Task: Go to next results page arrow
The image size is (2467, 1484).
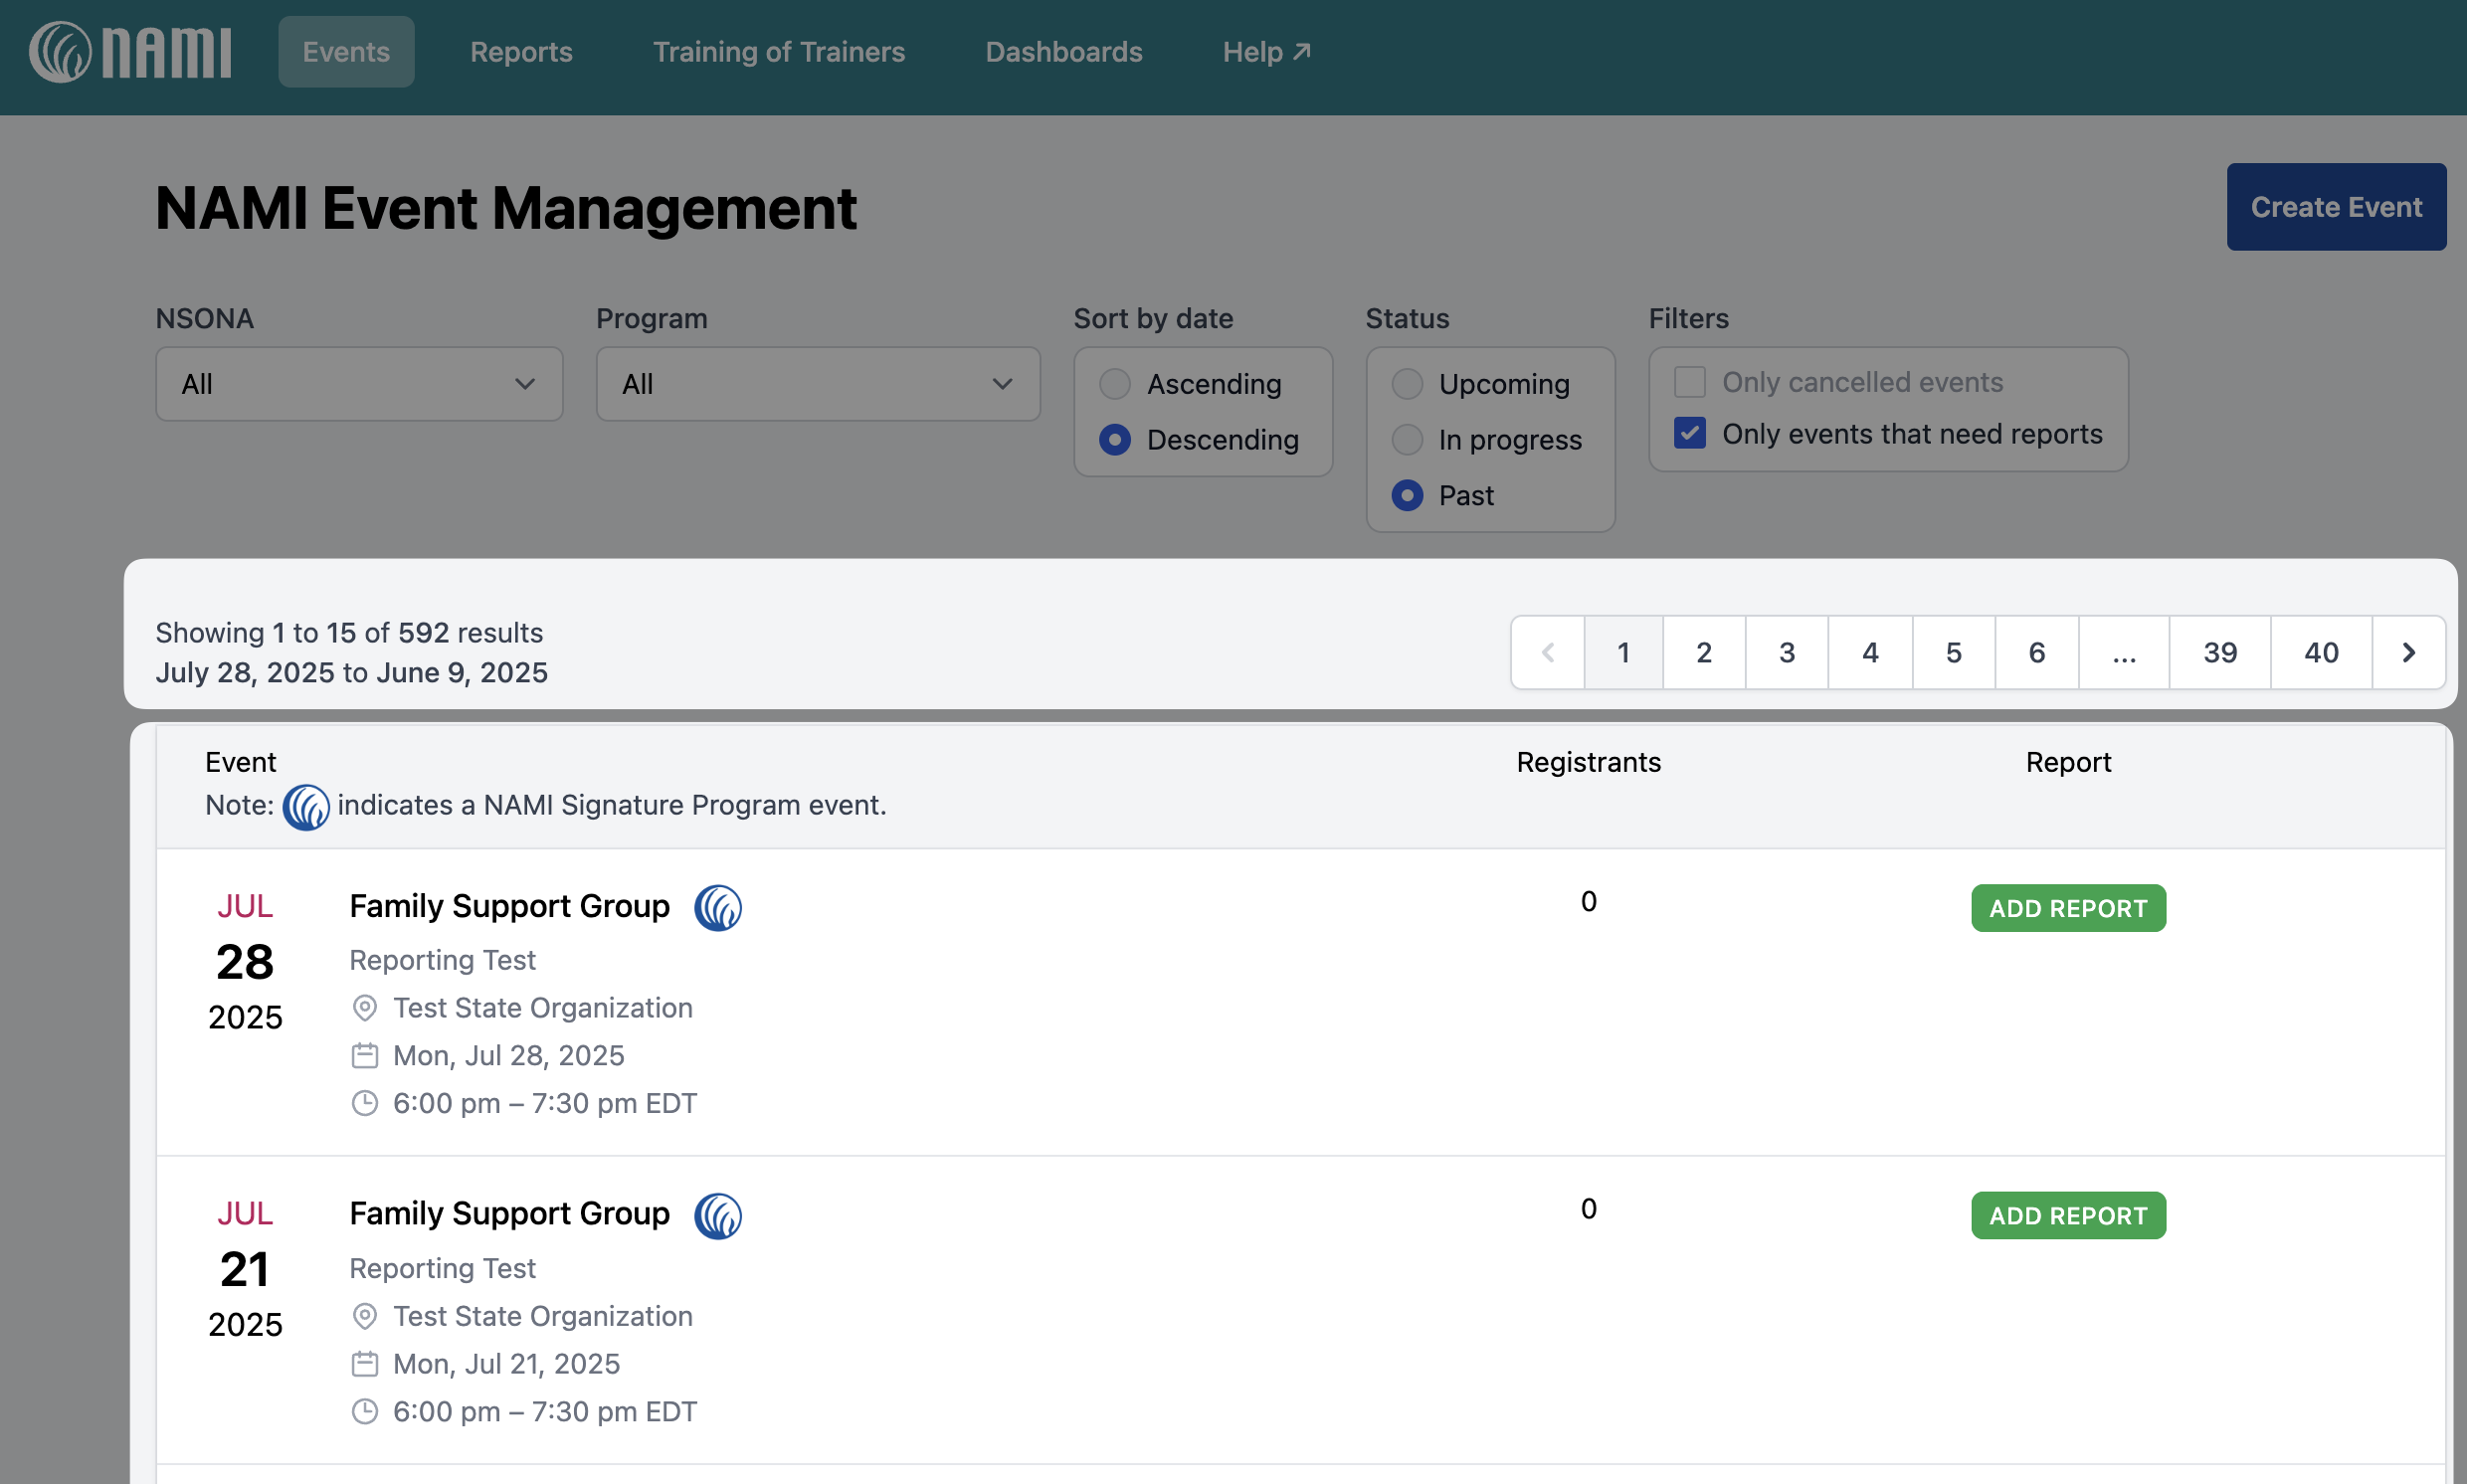Action: [2408, 653]
